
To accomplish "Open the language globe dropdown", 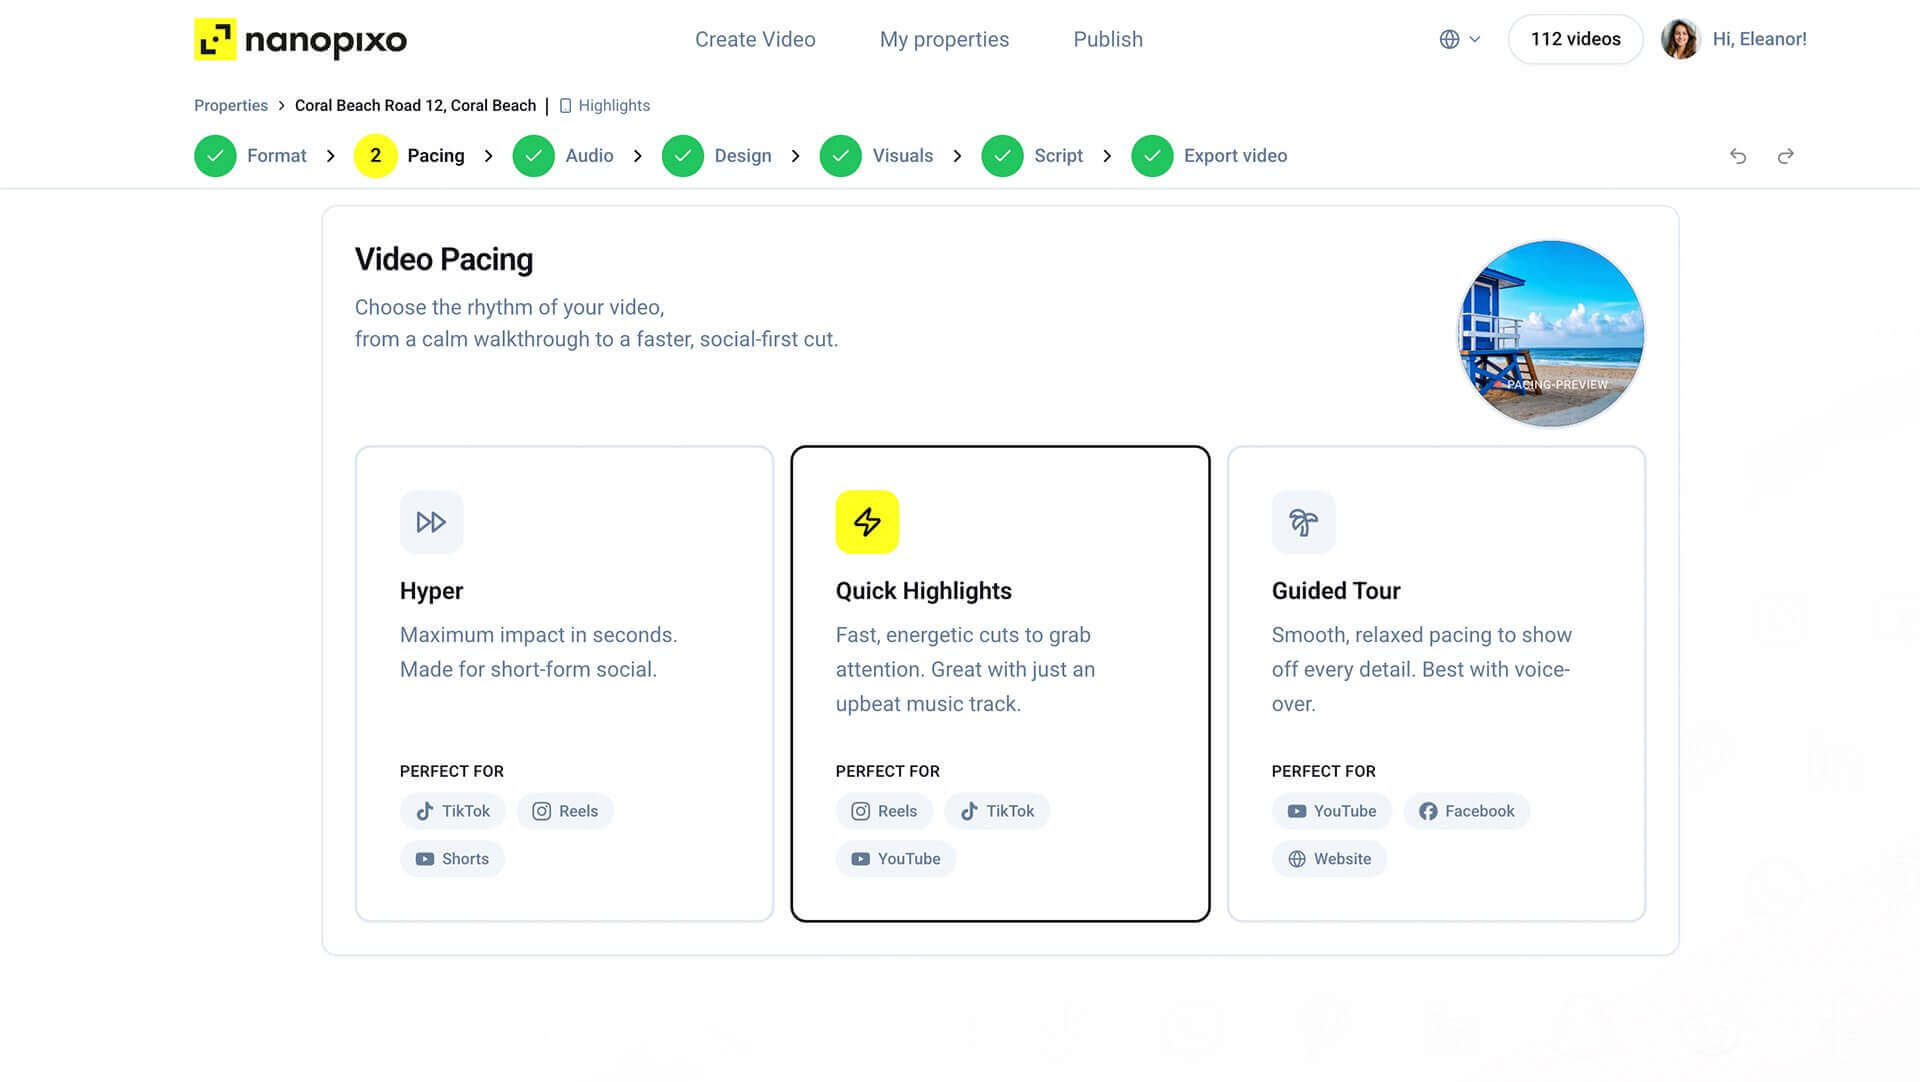I will point(1460,39).
